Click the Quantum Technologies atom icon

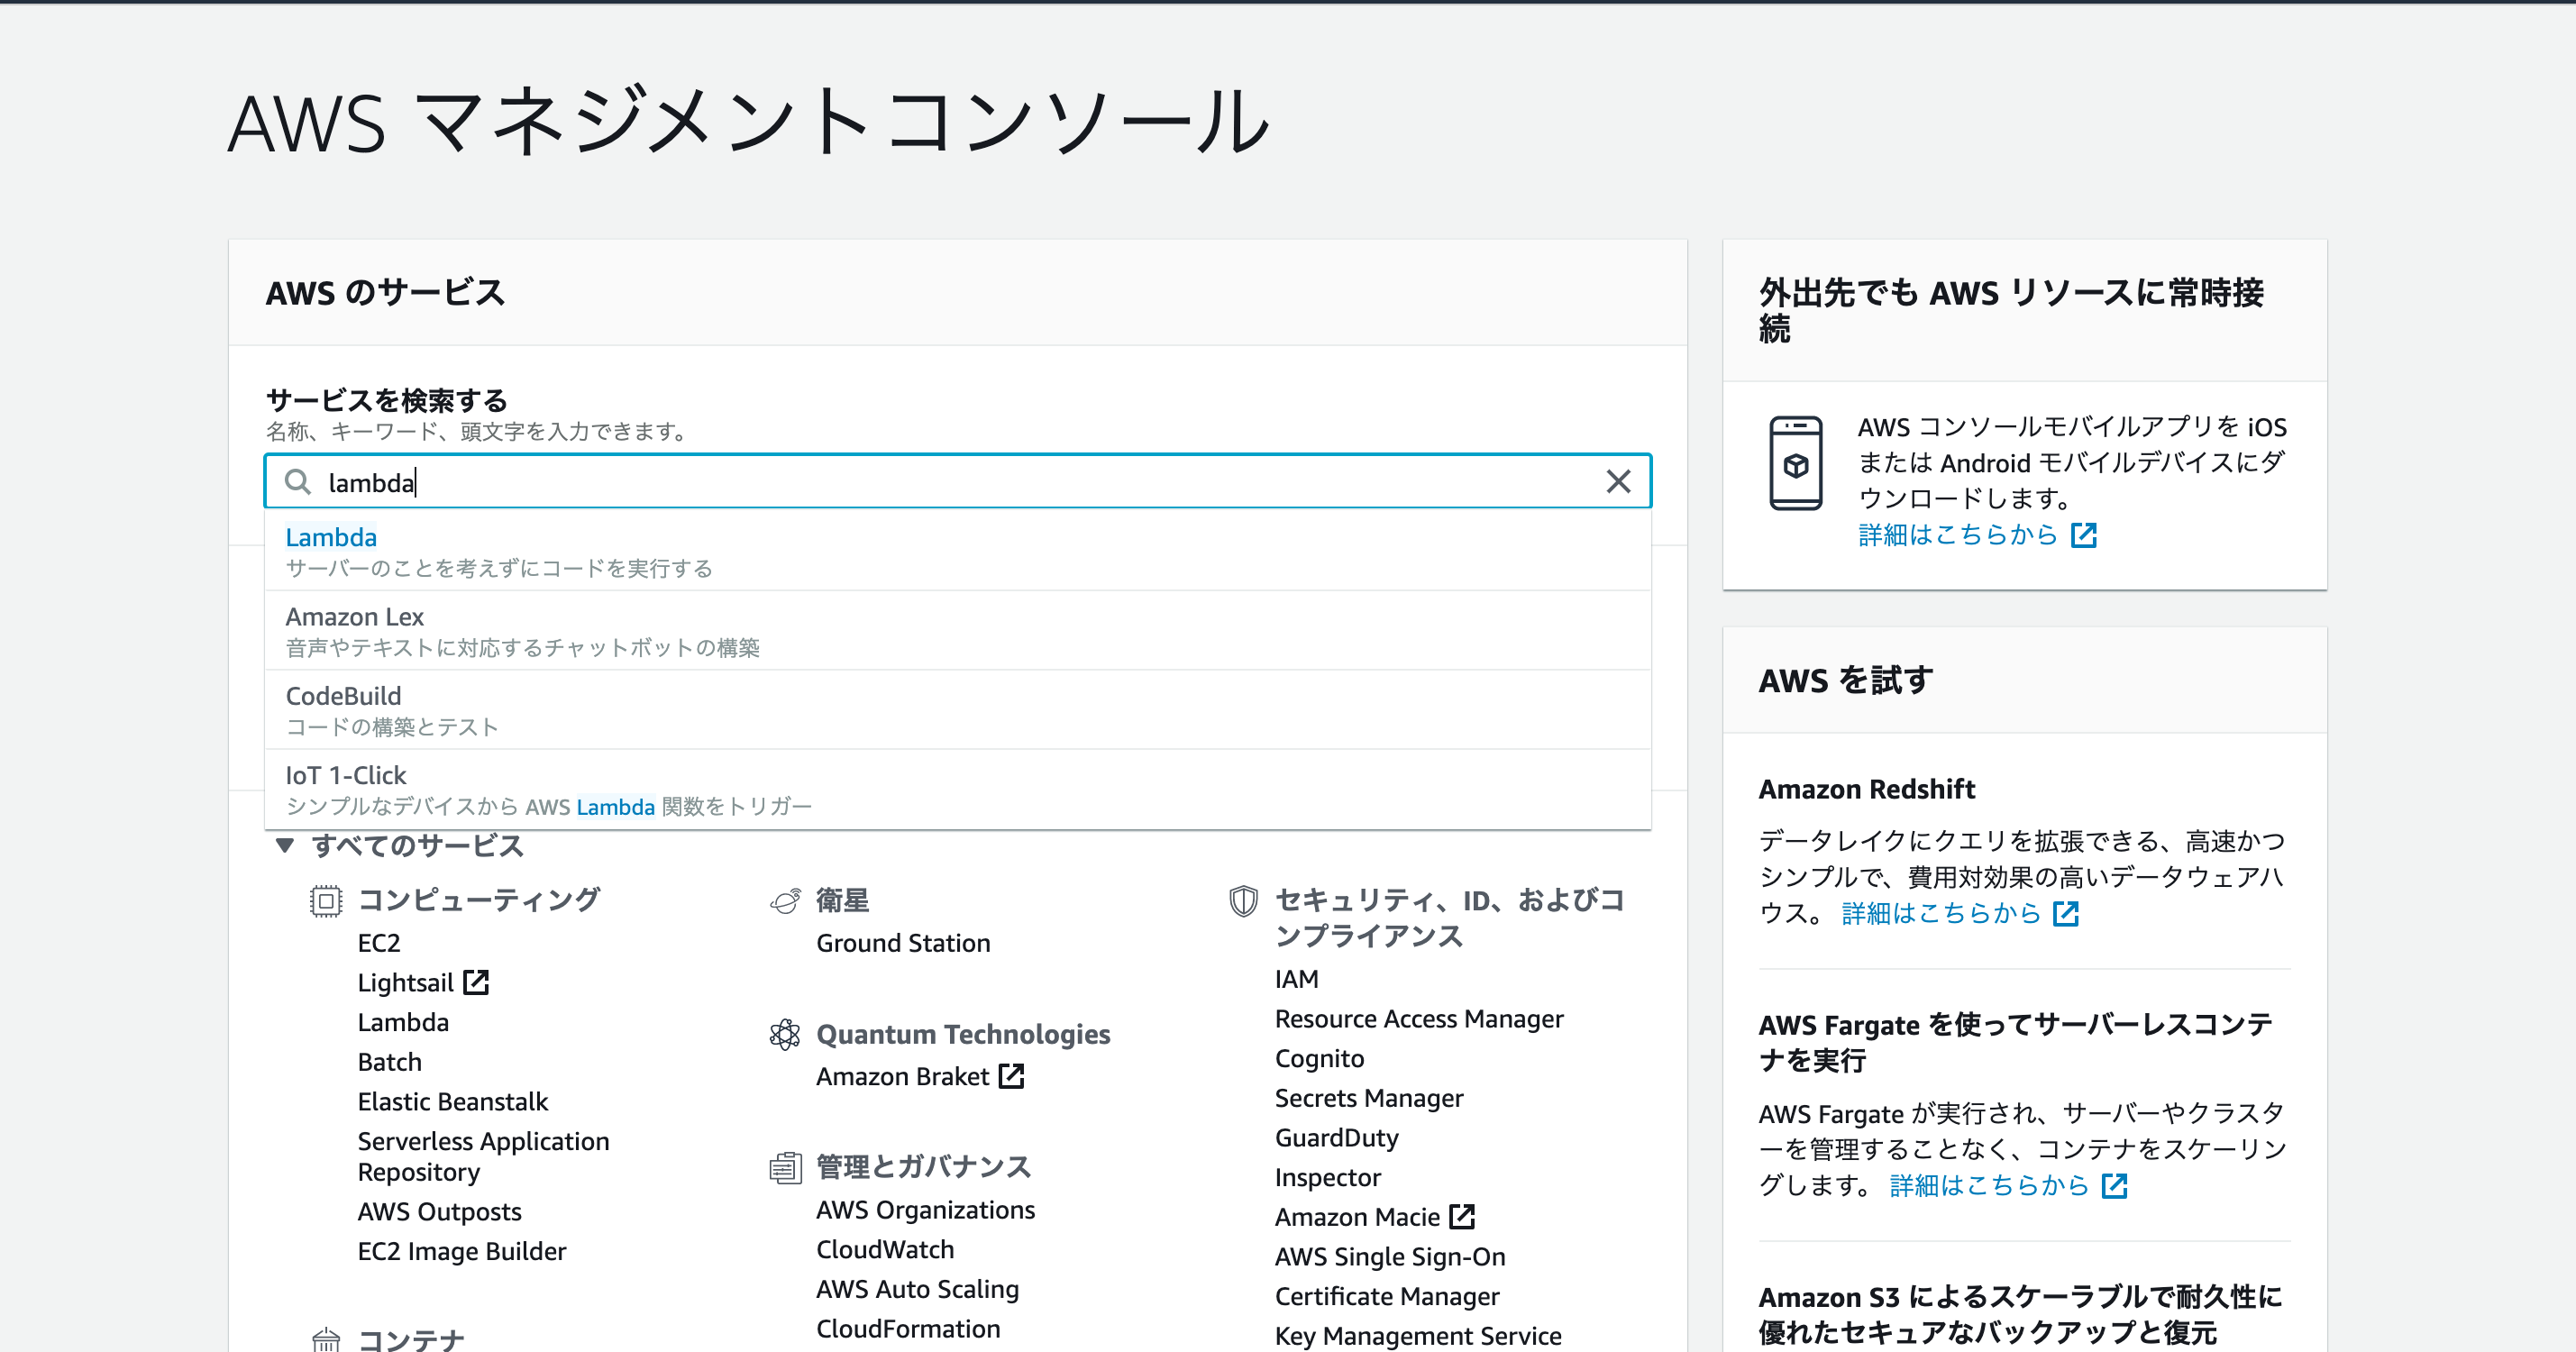pyautogui.click(x=785, y=1035)
